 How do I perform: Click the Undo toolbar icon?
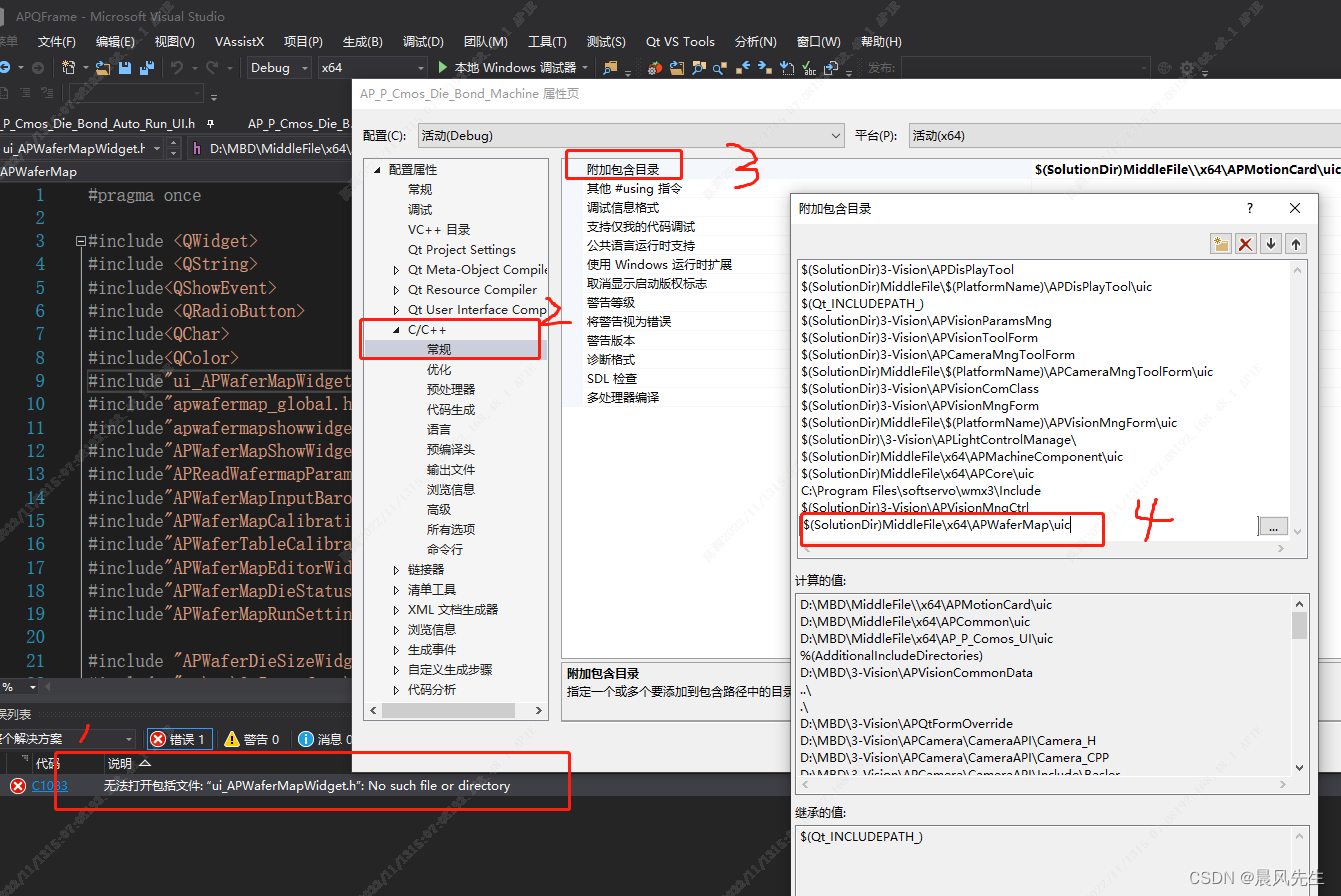tap(176, 68)
